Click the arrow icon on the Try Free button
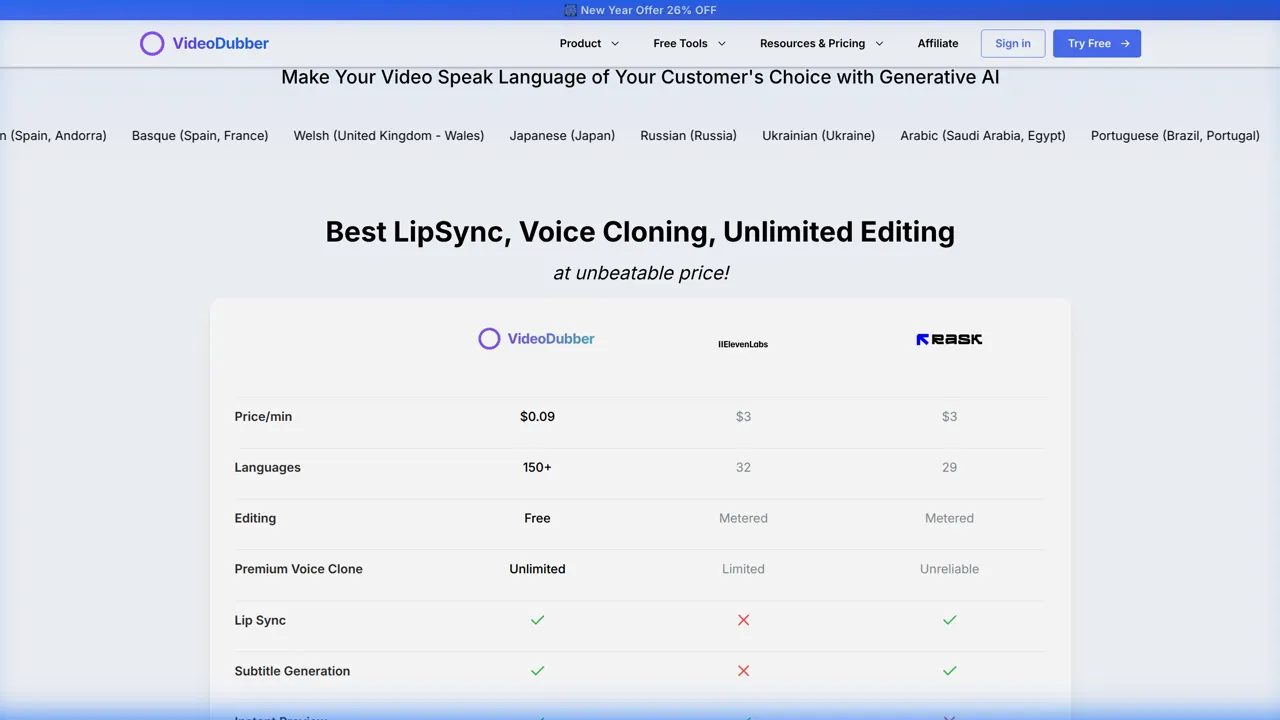The image size is (1280, 720). pyautogui.click(x=1124, y=43)
